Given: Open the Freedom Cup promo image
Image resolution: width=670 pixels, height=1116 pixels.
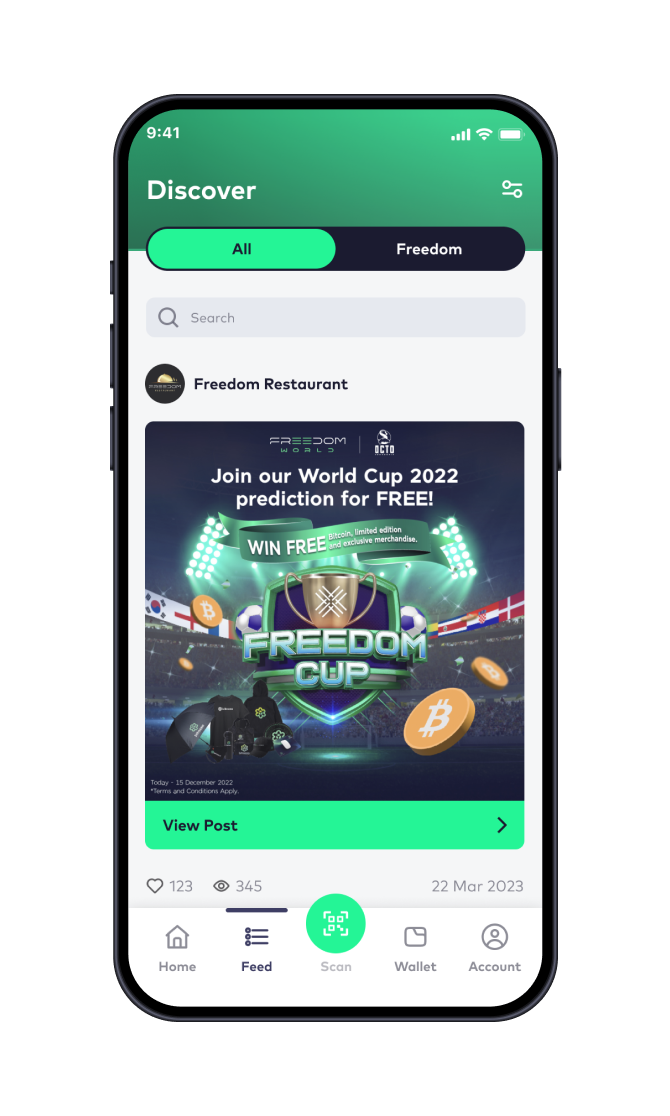Looking at the screenshot, I should 335,611.
